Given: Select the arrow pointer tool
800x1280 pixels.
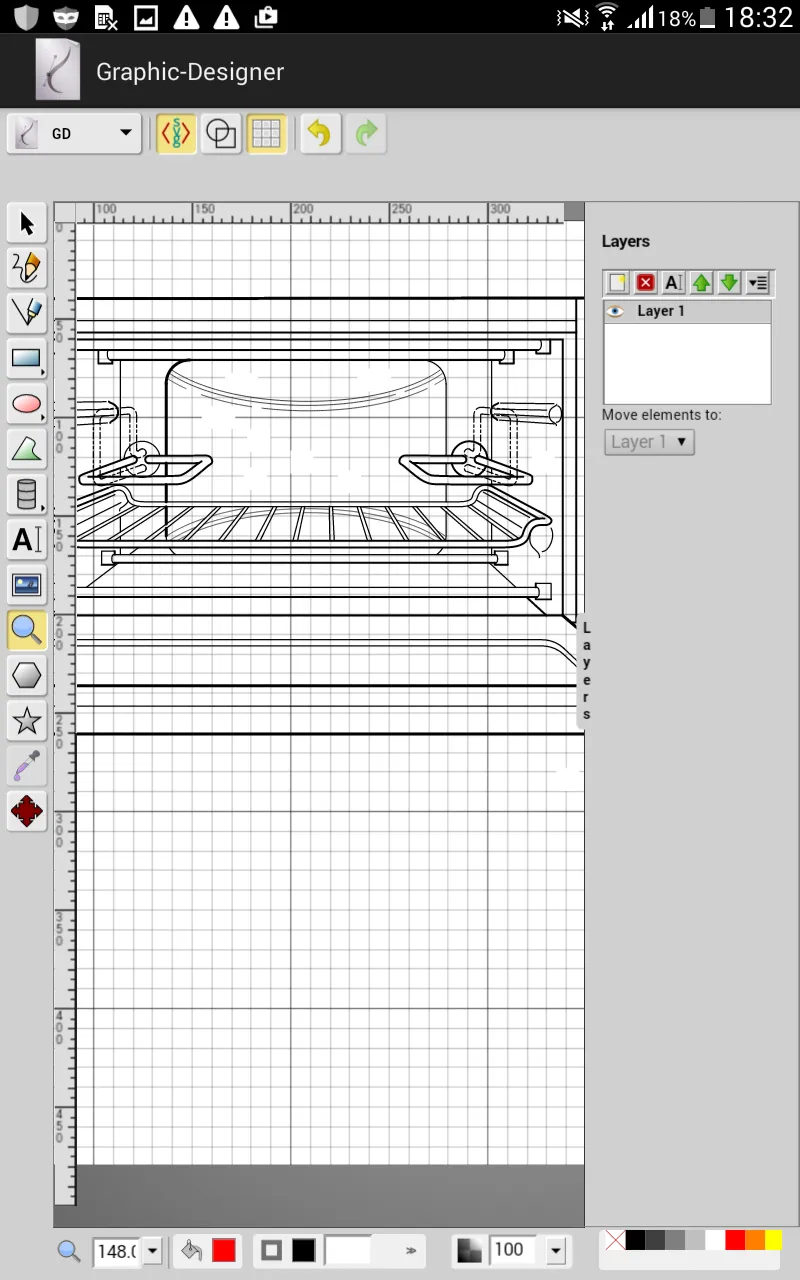Looking at the screenshot, I should click(27, 223).
